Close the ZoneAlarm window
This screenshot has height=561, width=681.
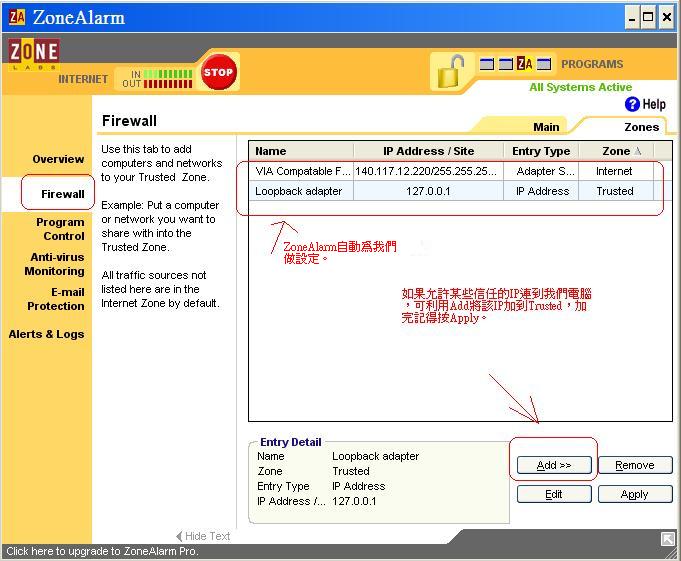point(667,18)
